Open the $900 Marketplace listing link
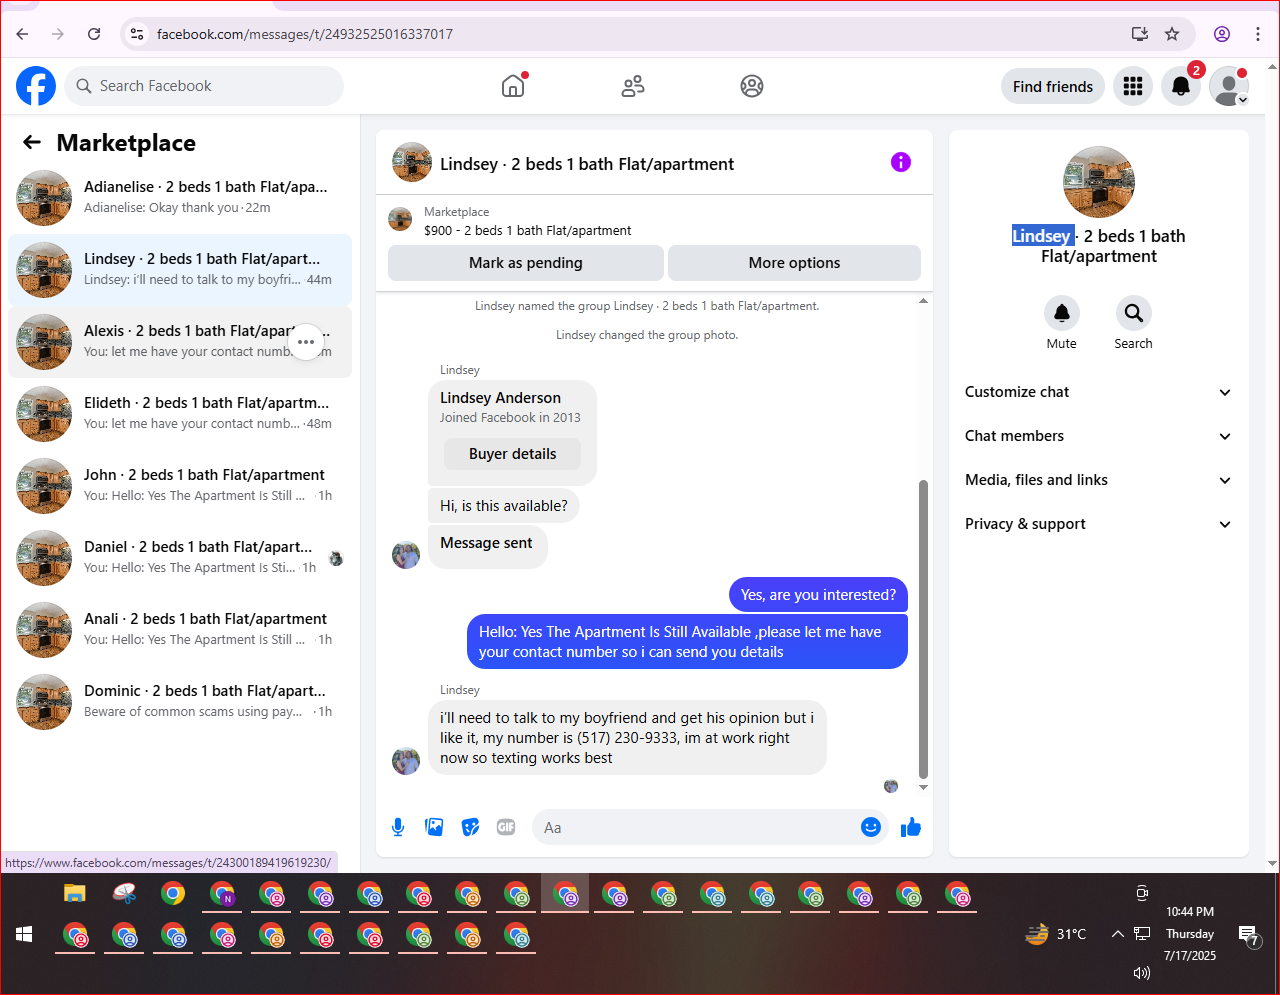1280x995 pixels. (x=527, y=231)
